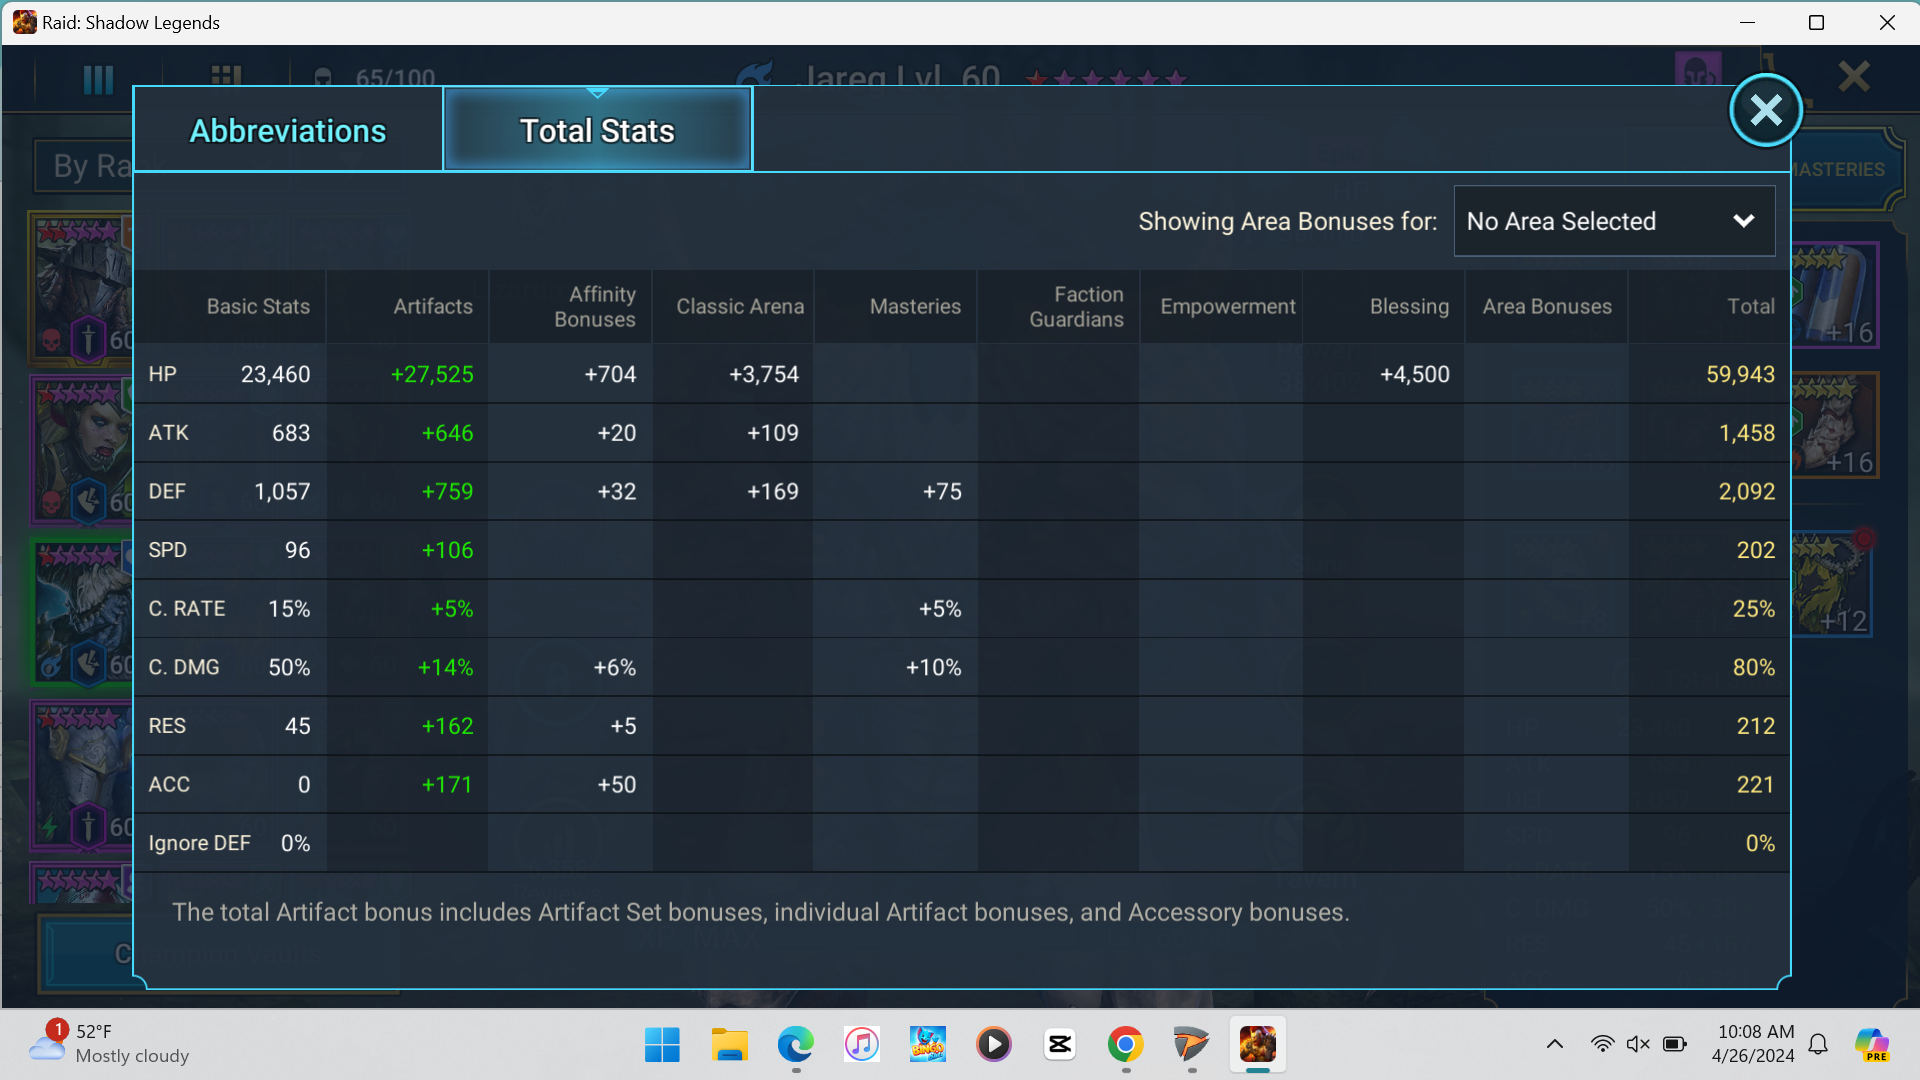Open iTunes music app from the taskbar

(x=861, y=1045)
